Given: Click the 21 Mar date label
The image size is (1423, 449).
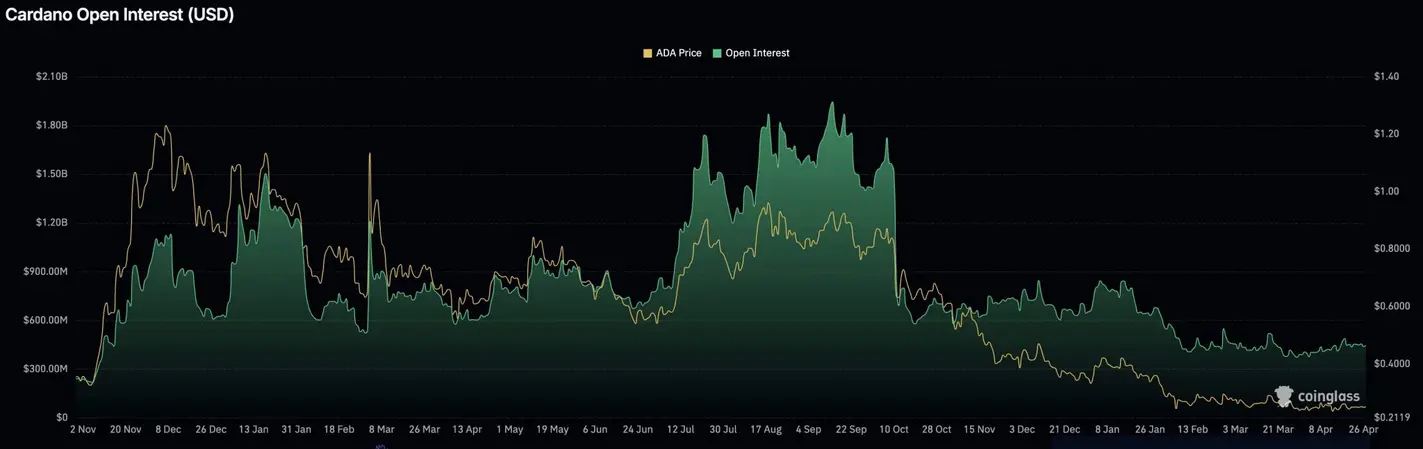Looking at the screenshot, I should click(1278, 430).
